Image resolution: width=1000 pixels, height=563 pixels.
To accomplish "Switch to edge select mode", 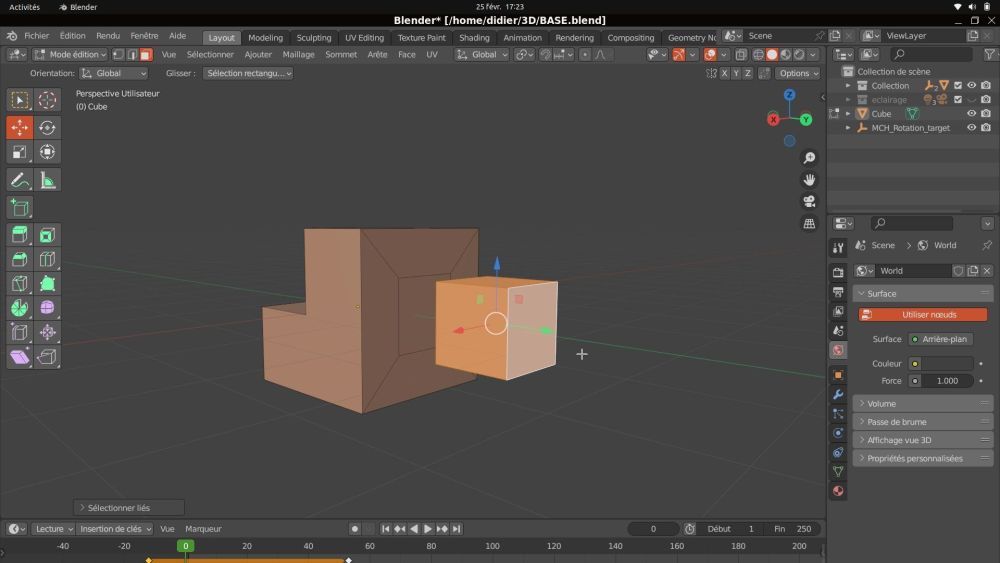I will 132,55.
